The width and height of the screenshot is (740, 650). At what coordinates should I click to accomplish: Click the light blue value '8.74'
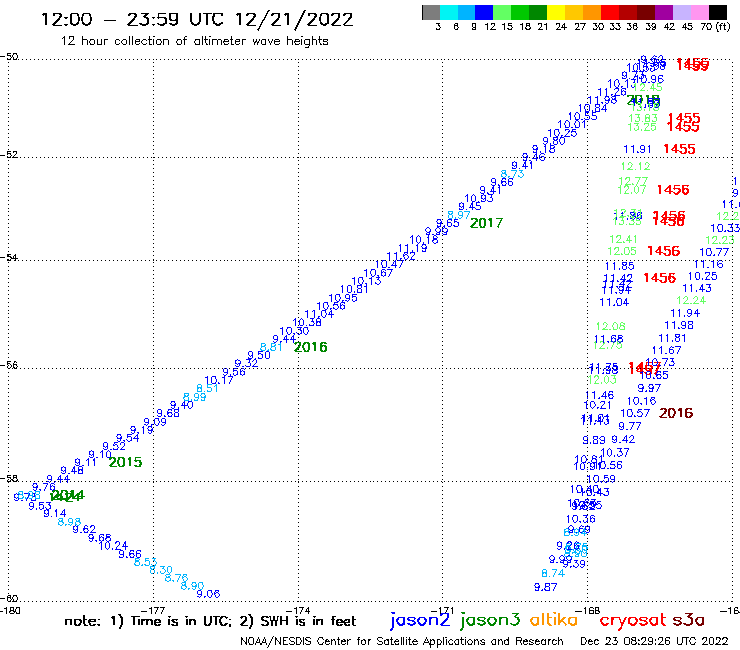tap(553, 573)
